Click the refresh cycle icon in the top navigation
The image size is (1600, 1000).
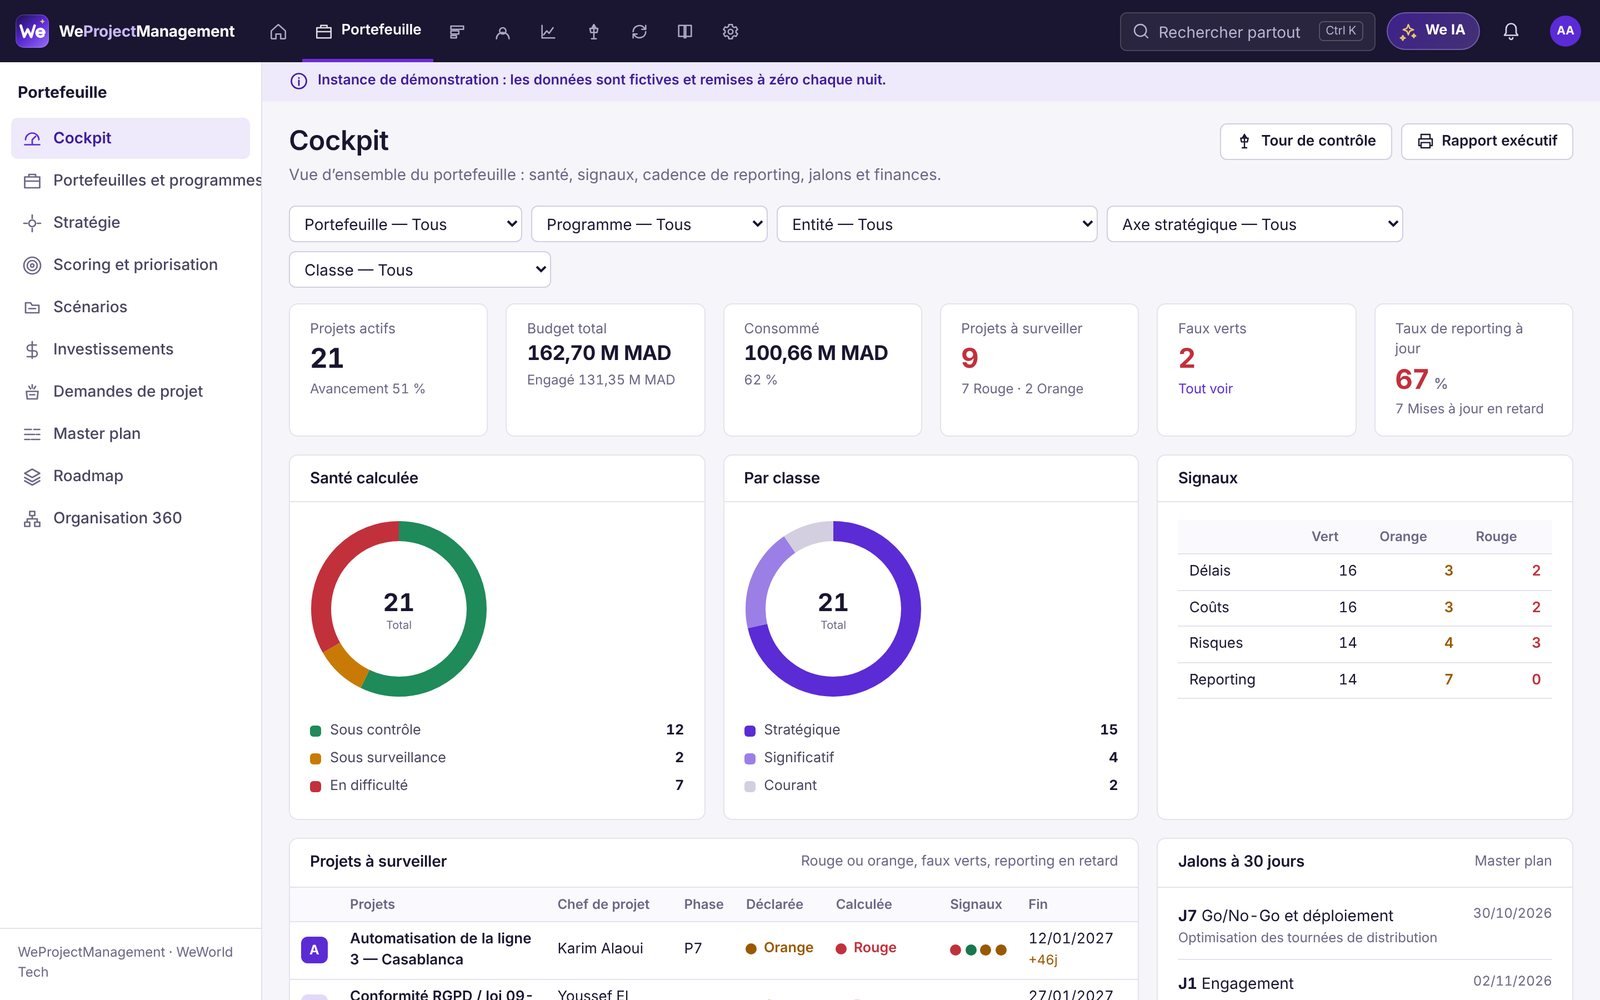point(639,32)
